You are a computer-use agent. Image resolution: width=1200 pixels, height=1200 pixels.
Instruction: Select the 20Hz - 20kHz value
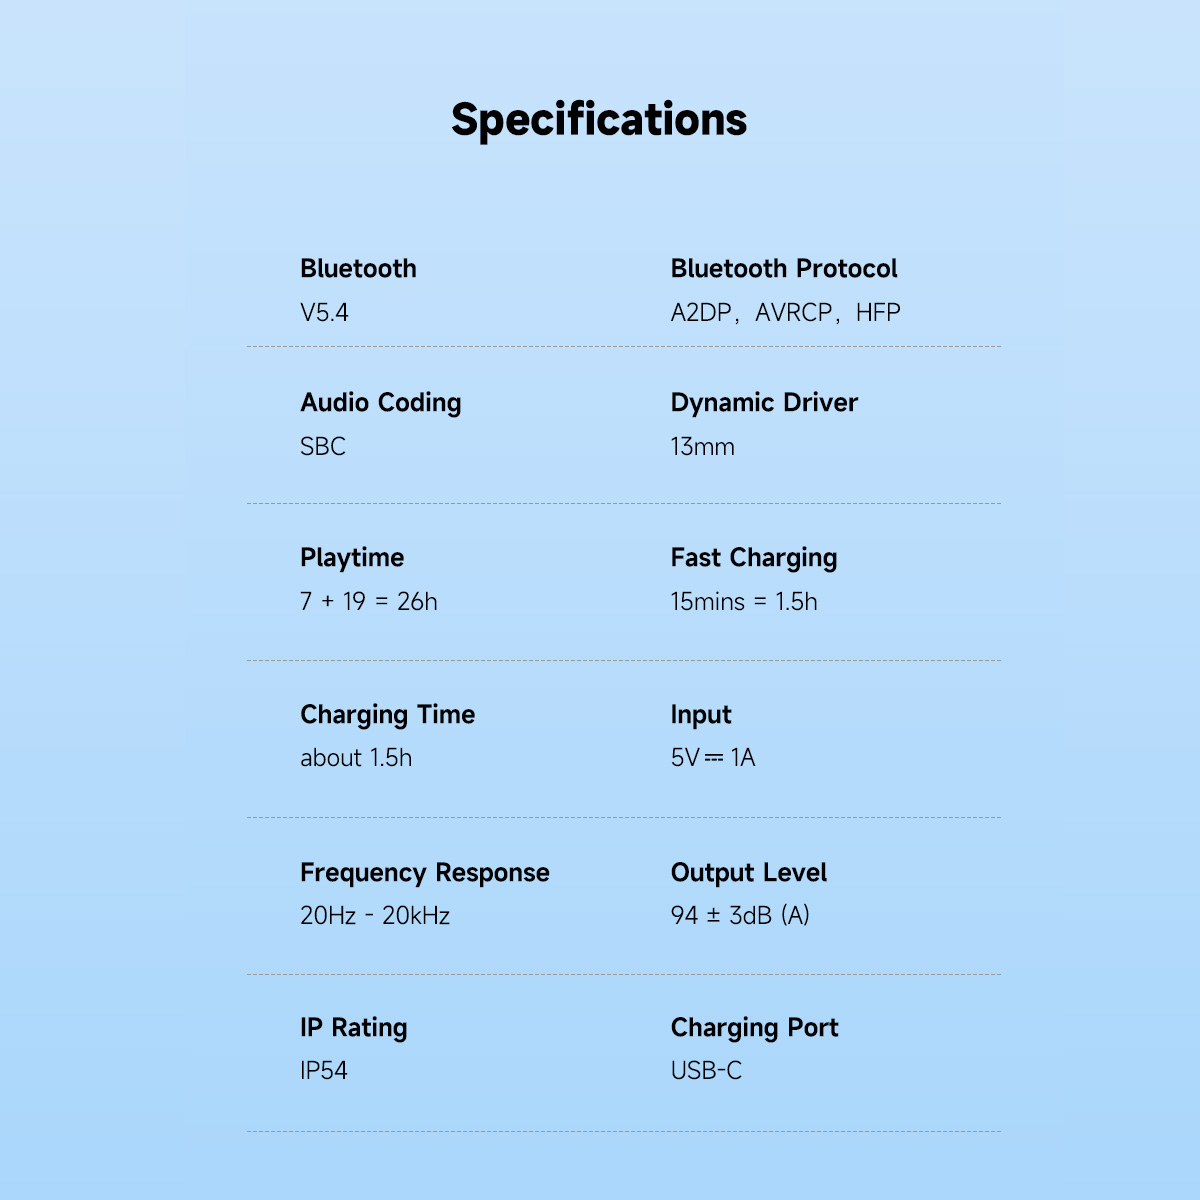(374, 916)
